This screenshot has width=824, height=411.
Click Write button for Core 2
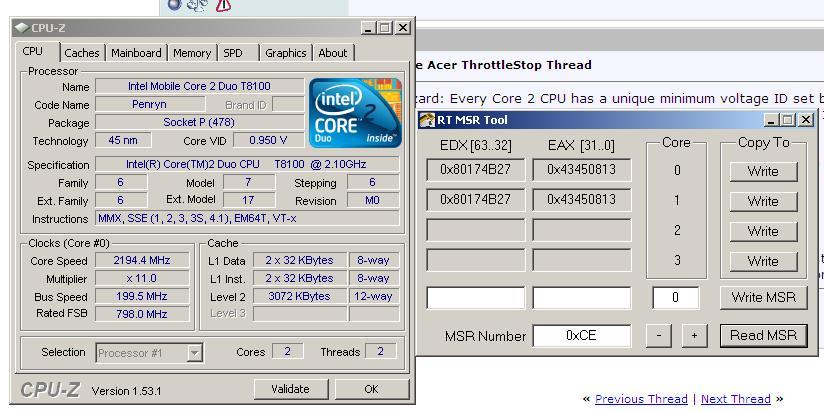[x=763, y=231]
